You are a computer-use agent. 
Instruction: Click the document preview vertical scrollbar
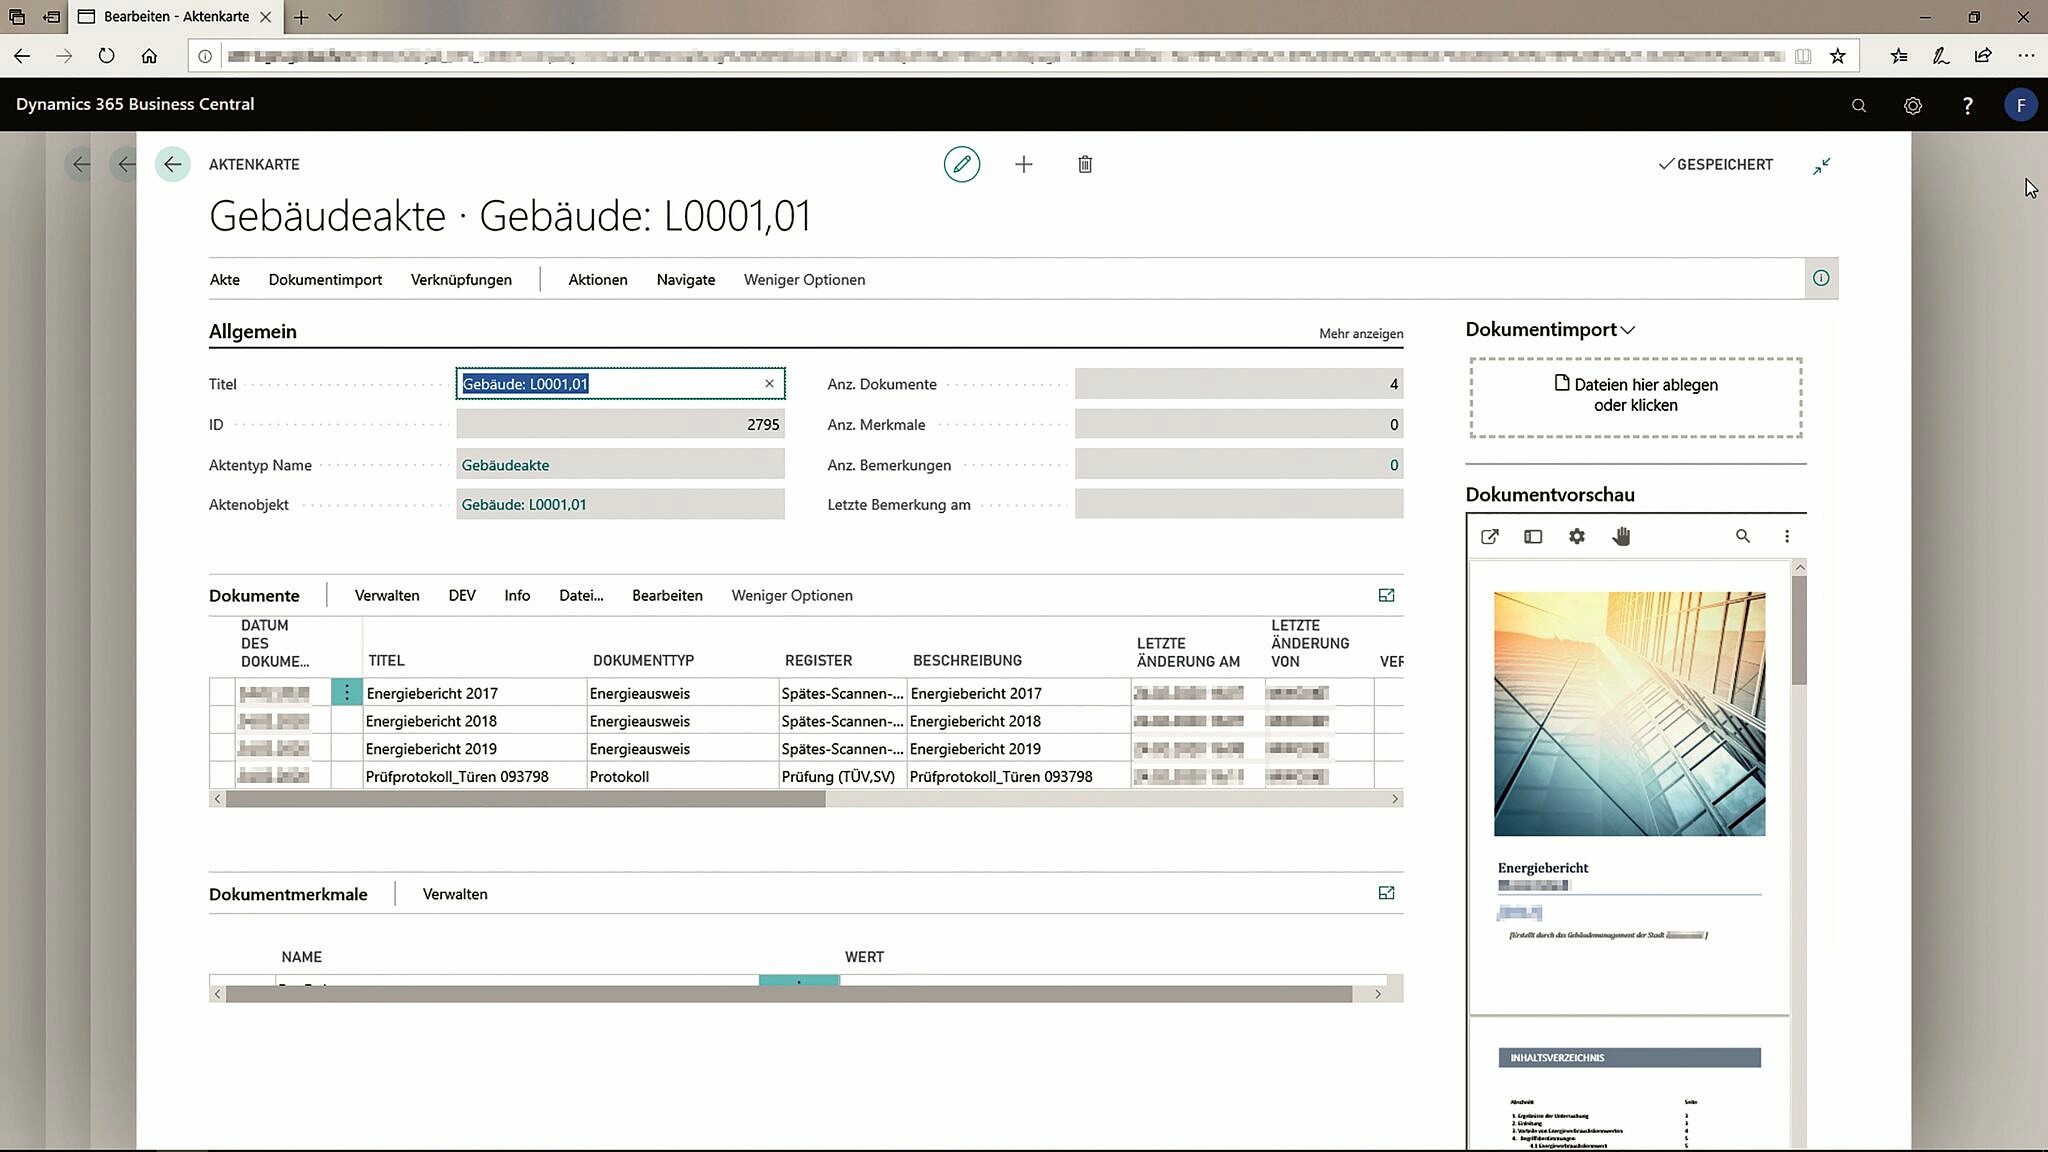point(1799,630)
